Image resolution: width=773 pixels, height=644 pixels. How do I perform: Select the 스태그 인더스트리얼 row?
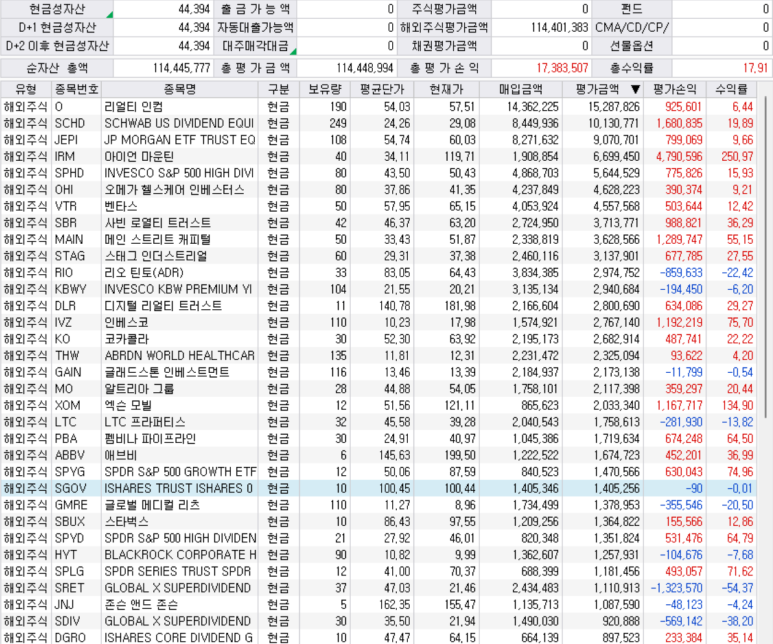(x=379, y=256)
